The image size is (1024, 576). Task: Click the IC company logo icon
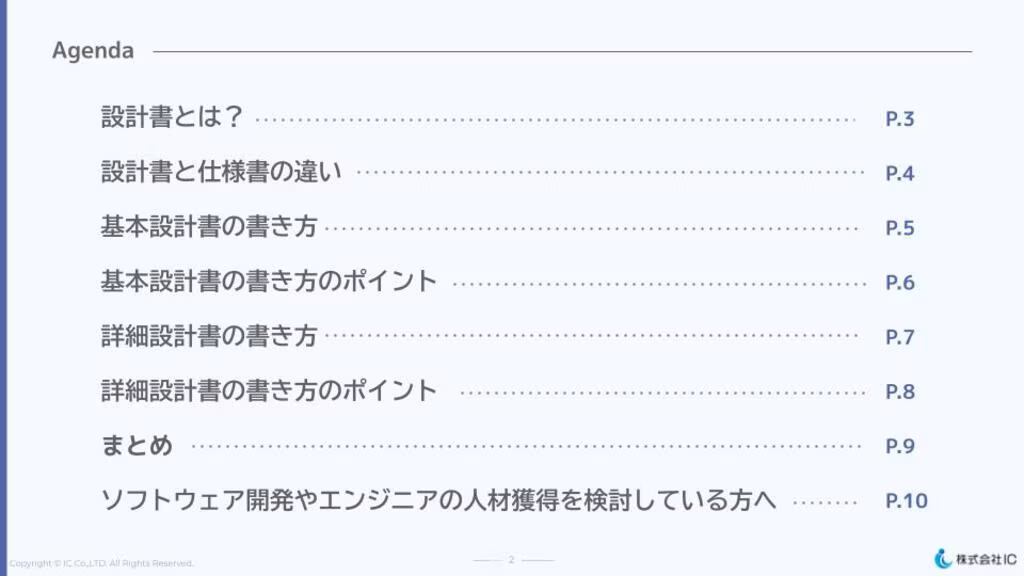pyautogui.click(x=942, y=559)
